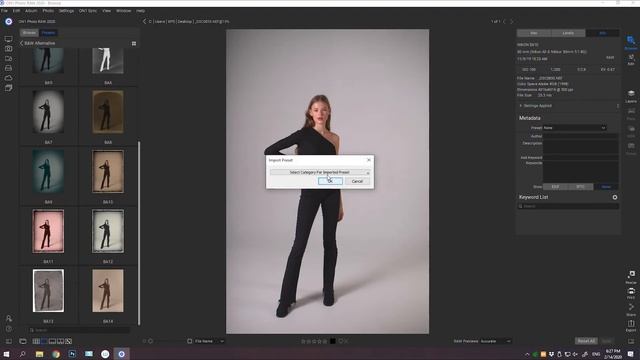This screenshot has width=640, height=360.
Task: Select the BA14 sepia preset thumbnail
Action: [108, 291]
